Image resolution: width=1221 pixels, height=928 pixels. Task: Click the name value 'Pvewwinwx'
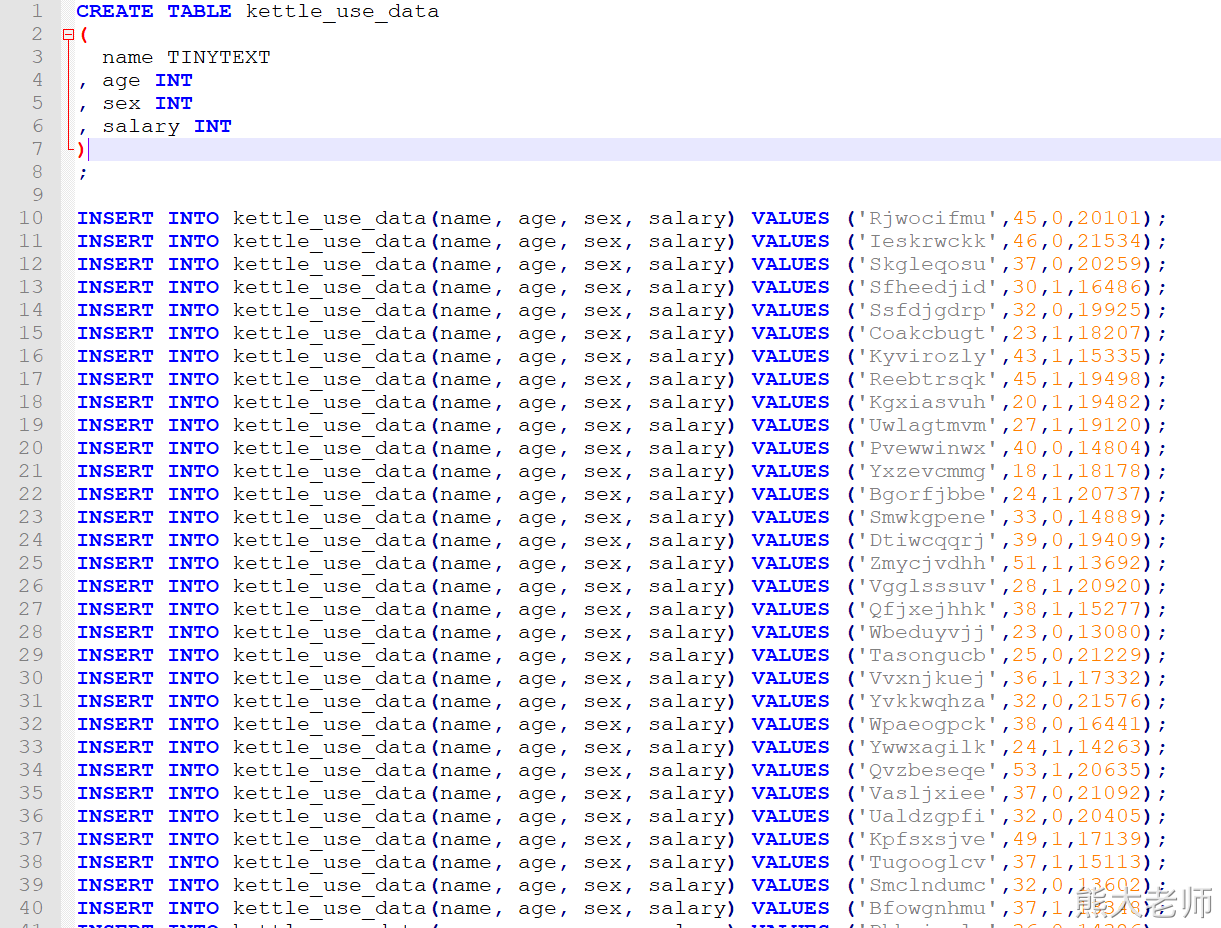click(x=927, y=449)
